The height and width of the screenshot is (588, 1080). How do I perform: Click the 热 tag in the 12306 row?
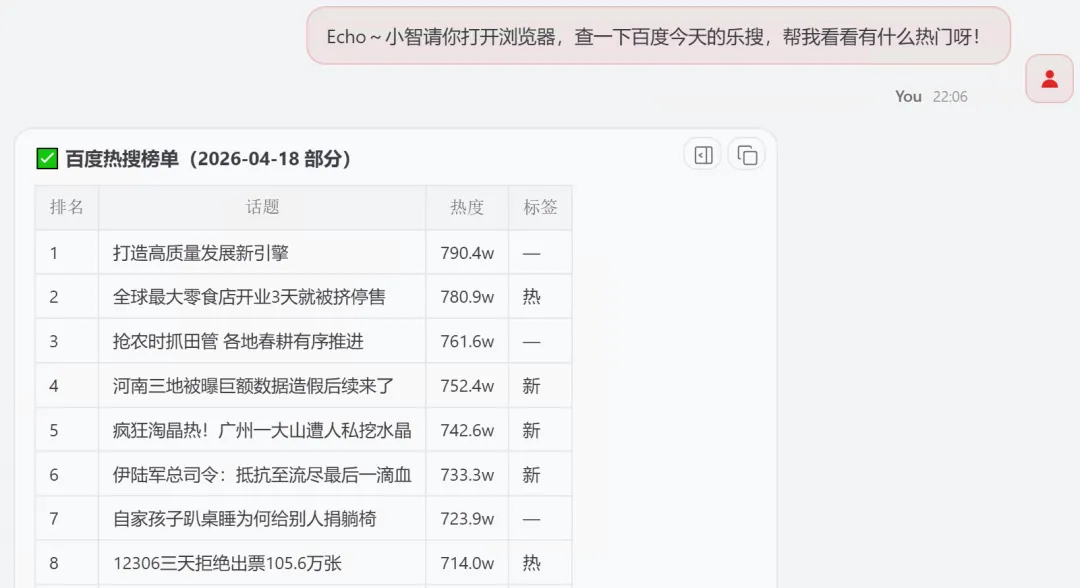(x=531, y=563)
